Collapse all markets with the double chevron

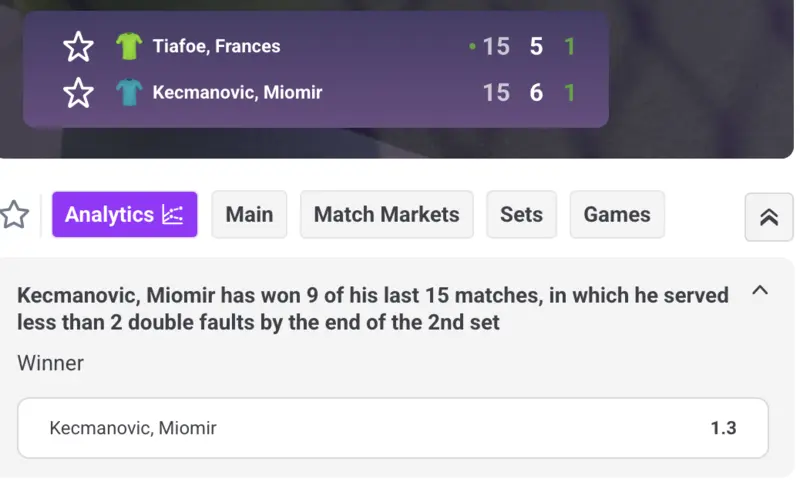pos(768,217)
